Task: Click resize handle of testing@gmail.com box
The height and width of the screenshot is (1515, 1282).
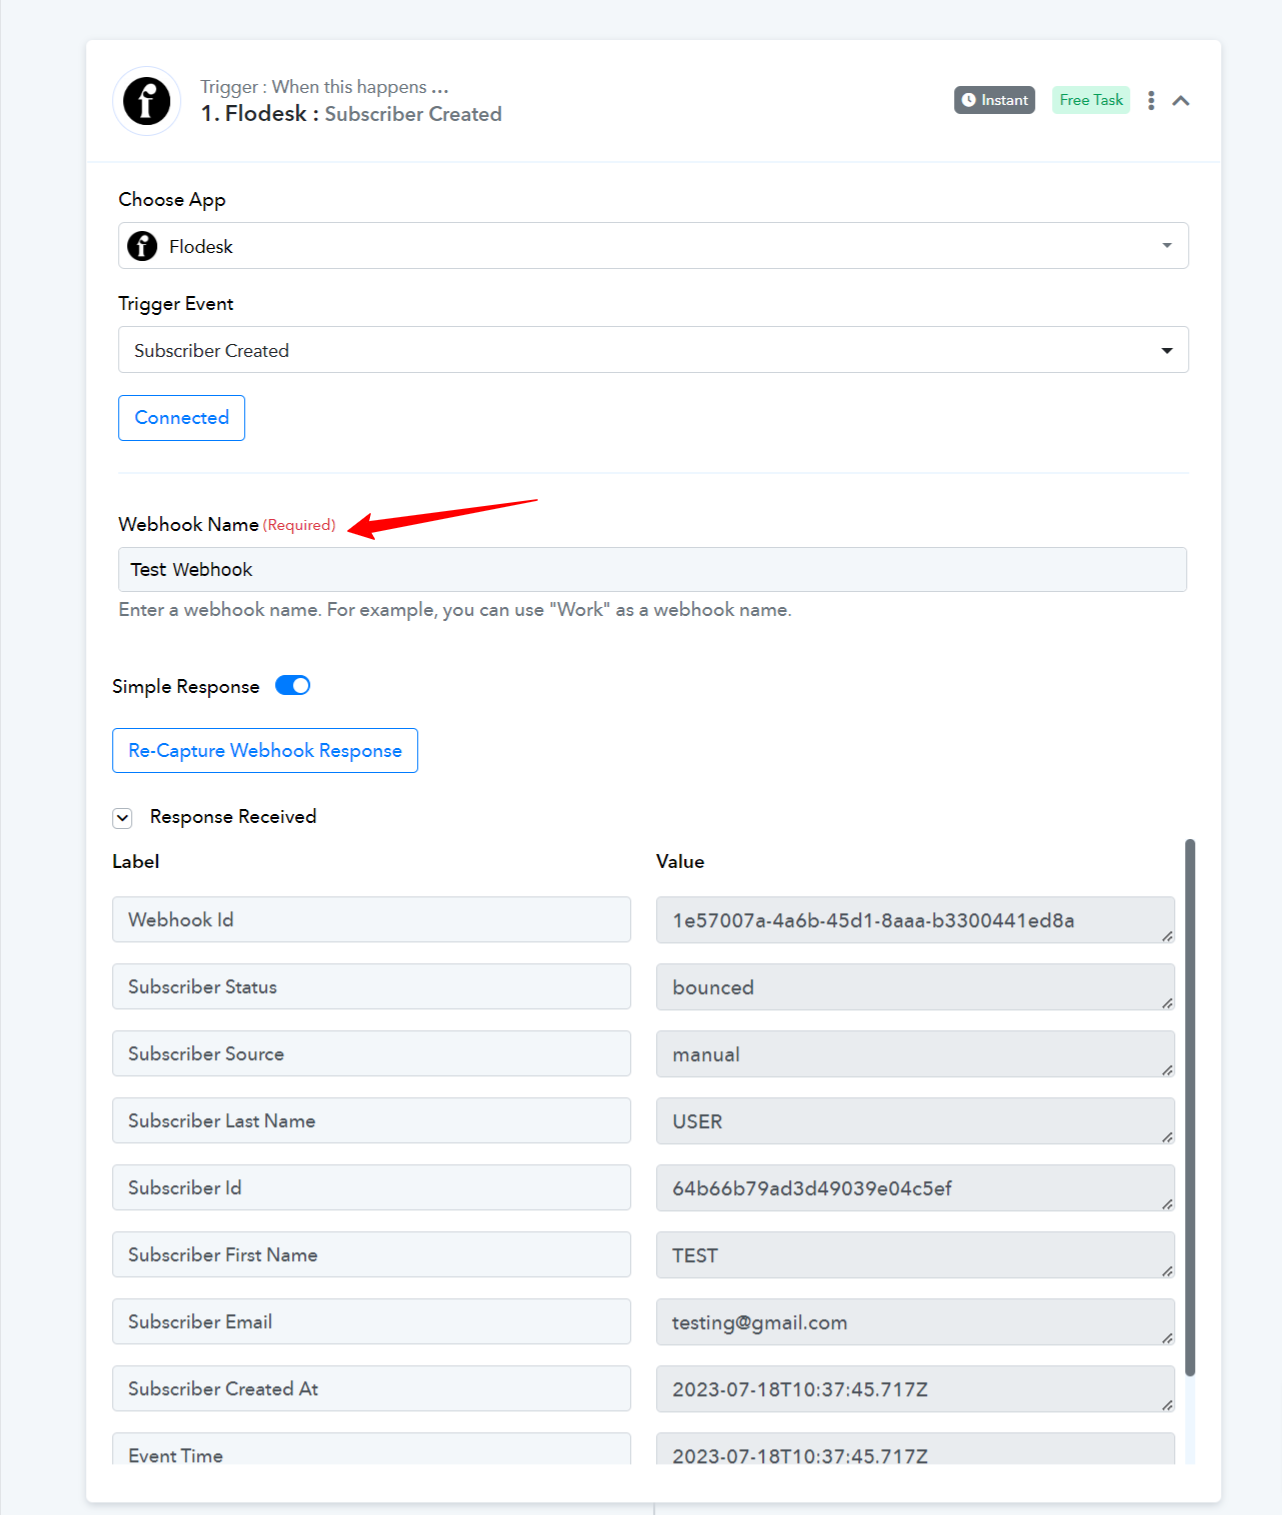Action: point(1167,1338)
